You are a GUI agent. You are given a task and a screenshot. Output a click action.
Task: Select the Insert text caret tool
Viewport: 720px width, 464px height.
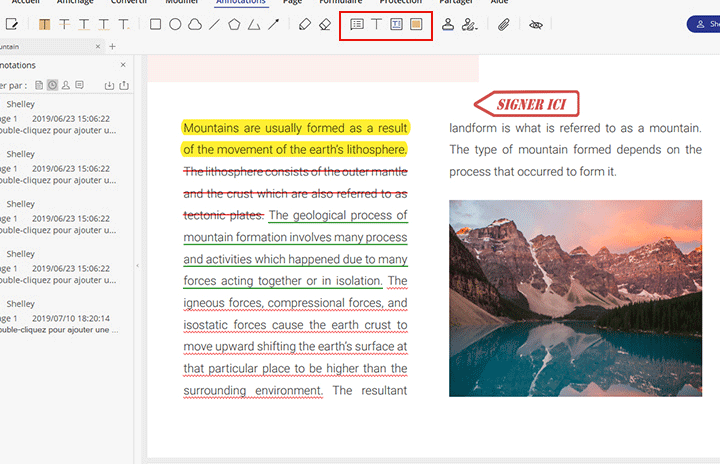tap(124, 24)
